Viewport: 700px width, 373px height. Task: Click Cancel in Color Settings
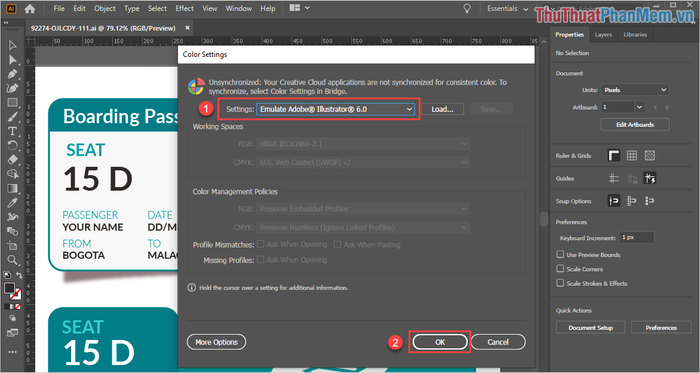pyautogui.click(x=498, y=342)
